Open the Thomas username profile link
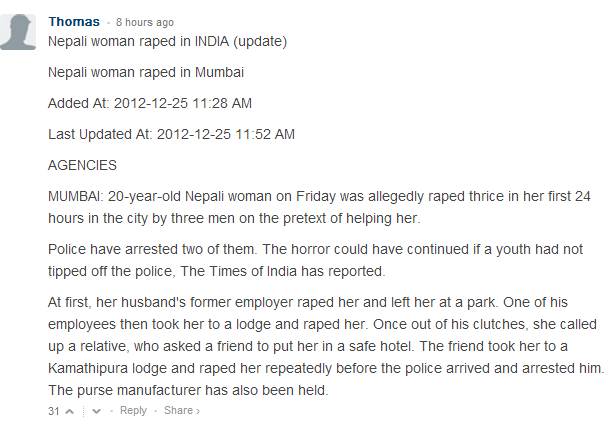The height and width of the screenshot is (421, 613). 76,21
